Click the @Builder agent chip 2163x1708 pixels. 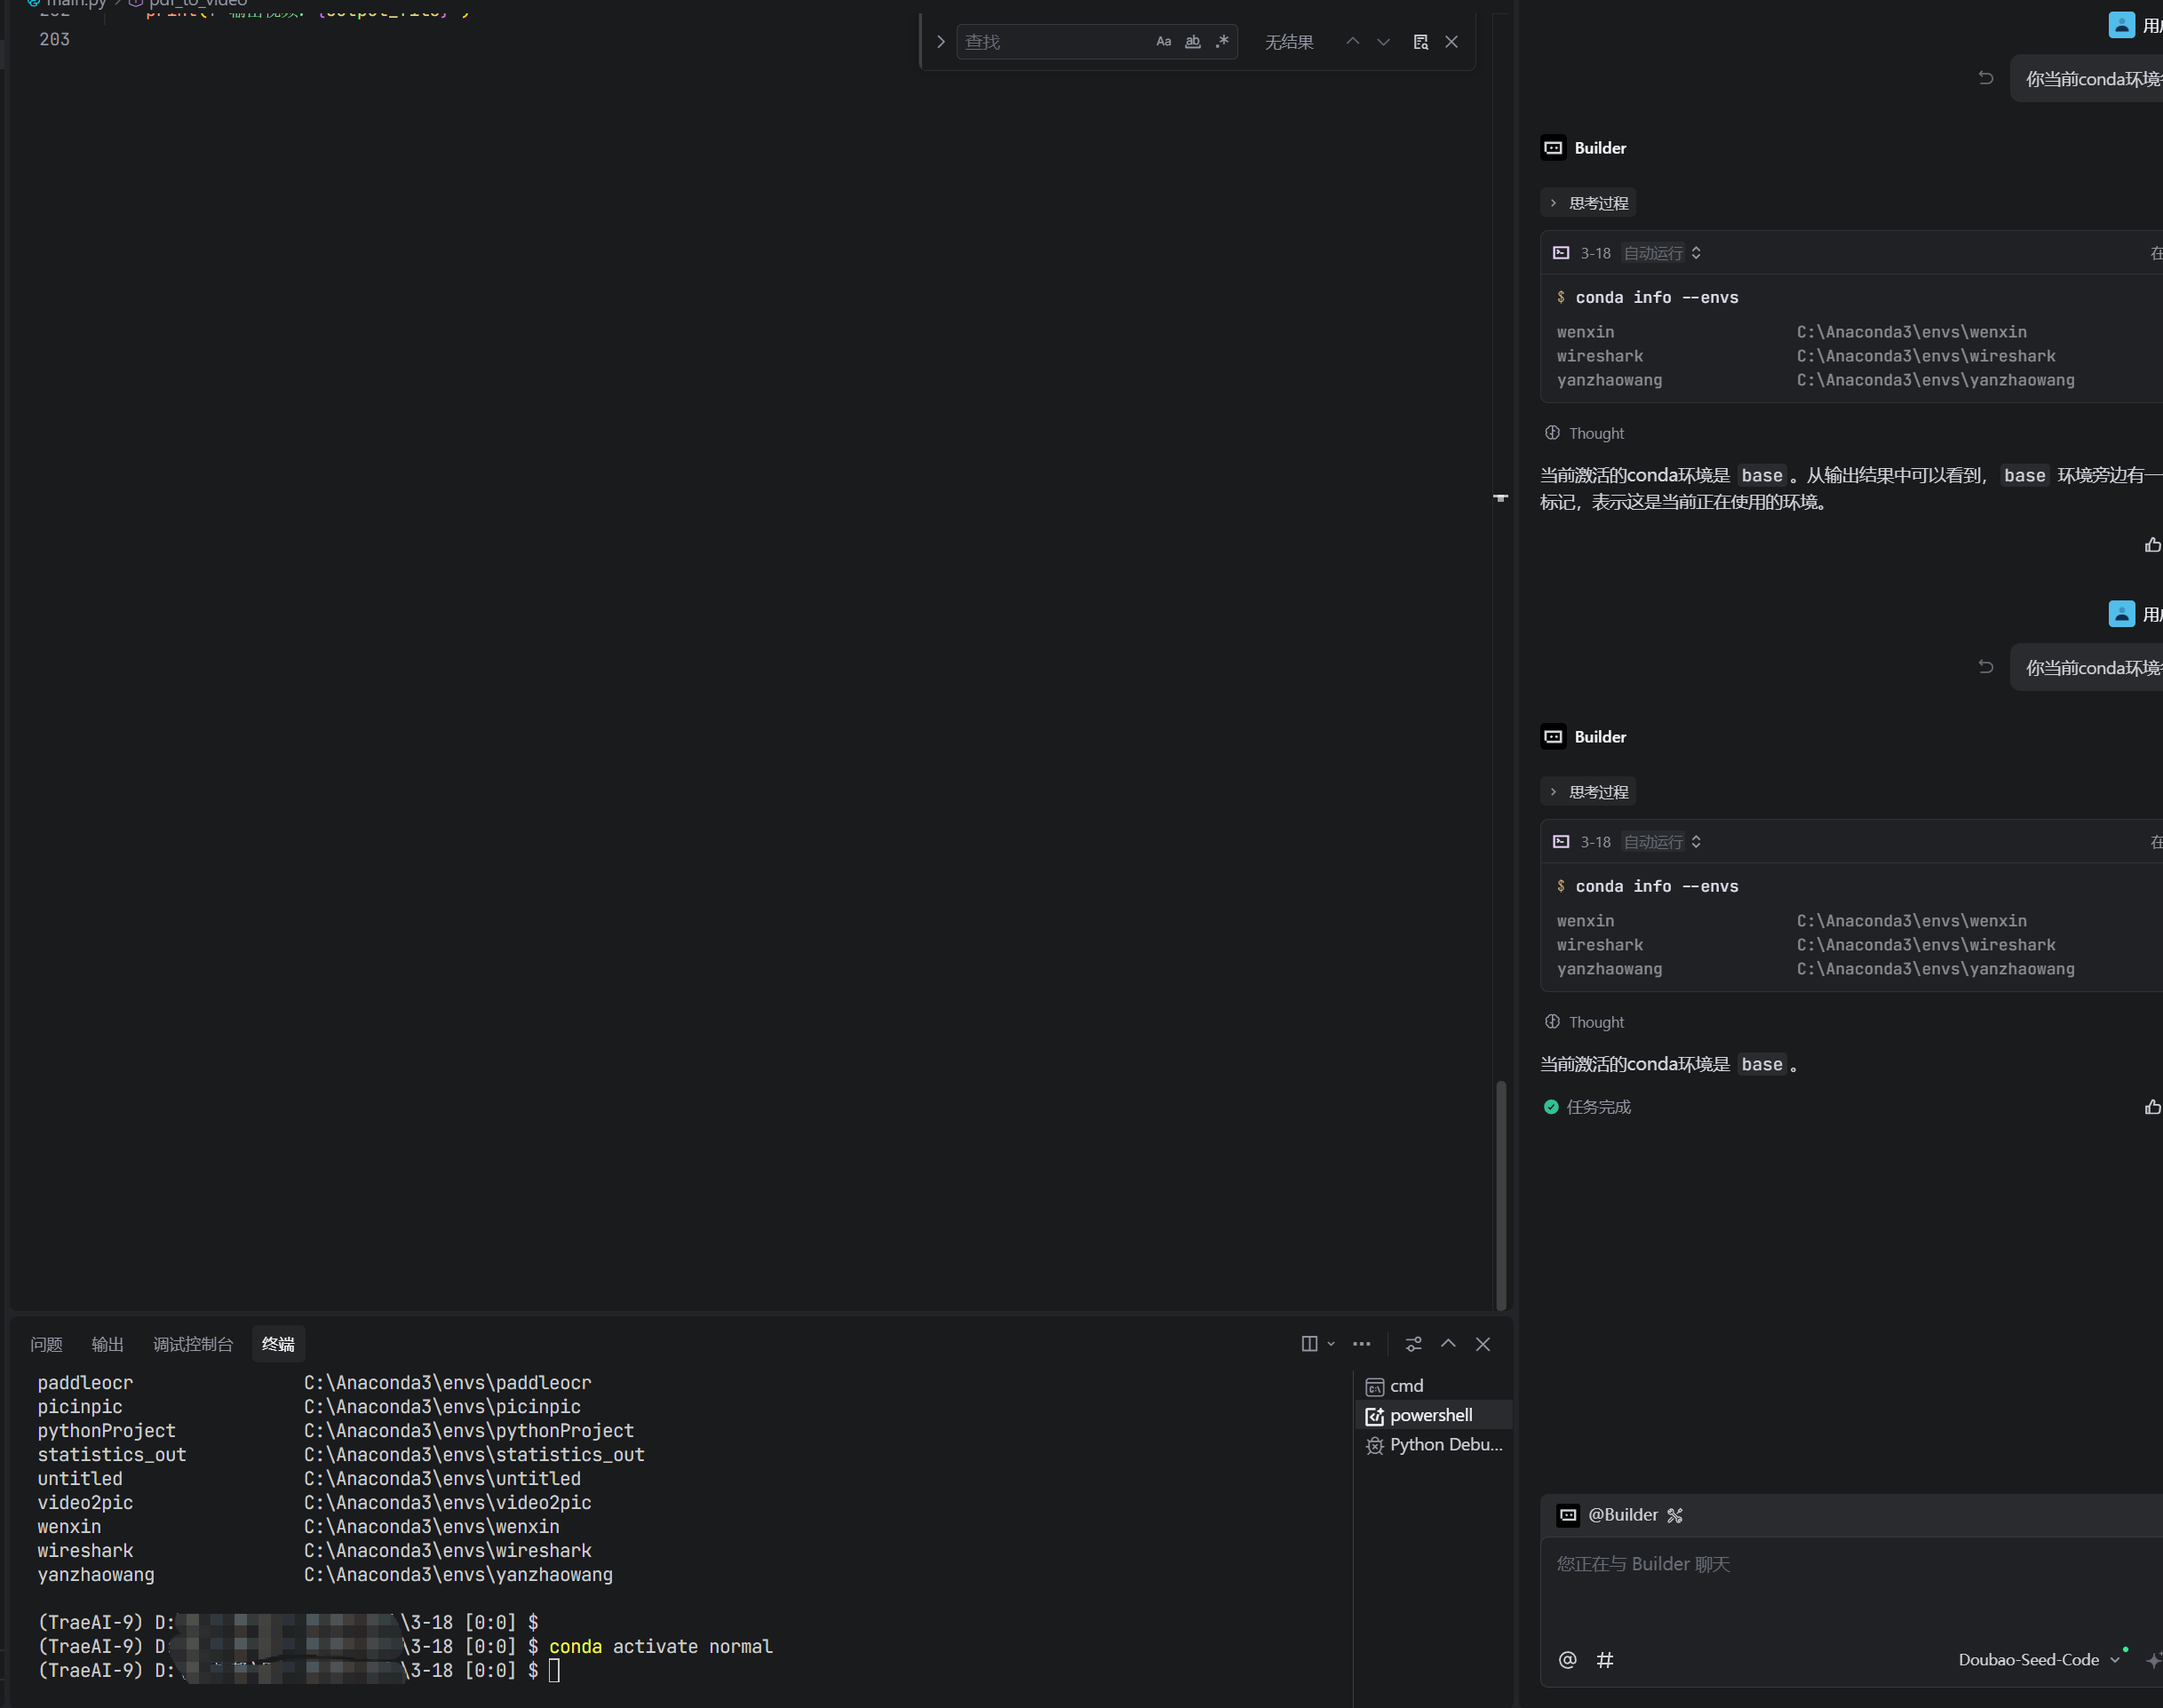pos(1609,1515)
